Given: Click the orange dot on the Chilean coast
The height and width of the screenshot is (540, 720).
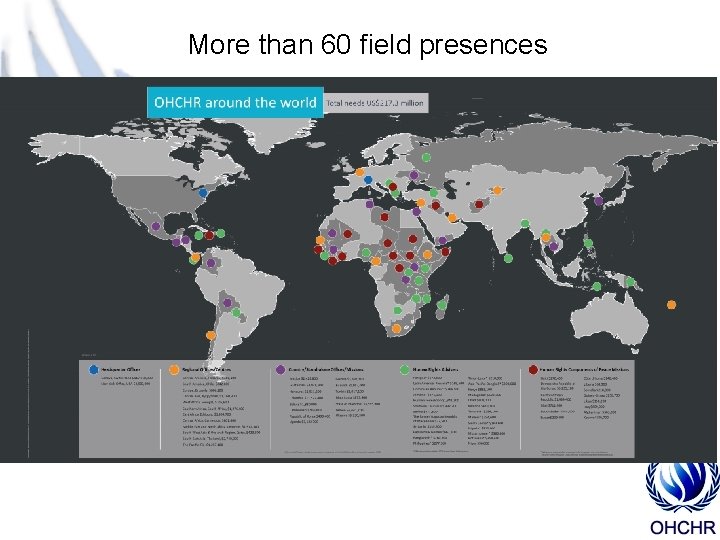Looking at the screenshot, I should click(211, 336).
